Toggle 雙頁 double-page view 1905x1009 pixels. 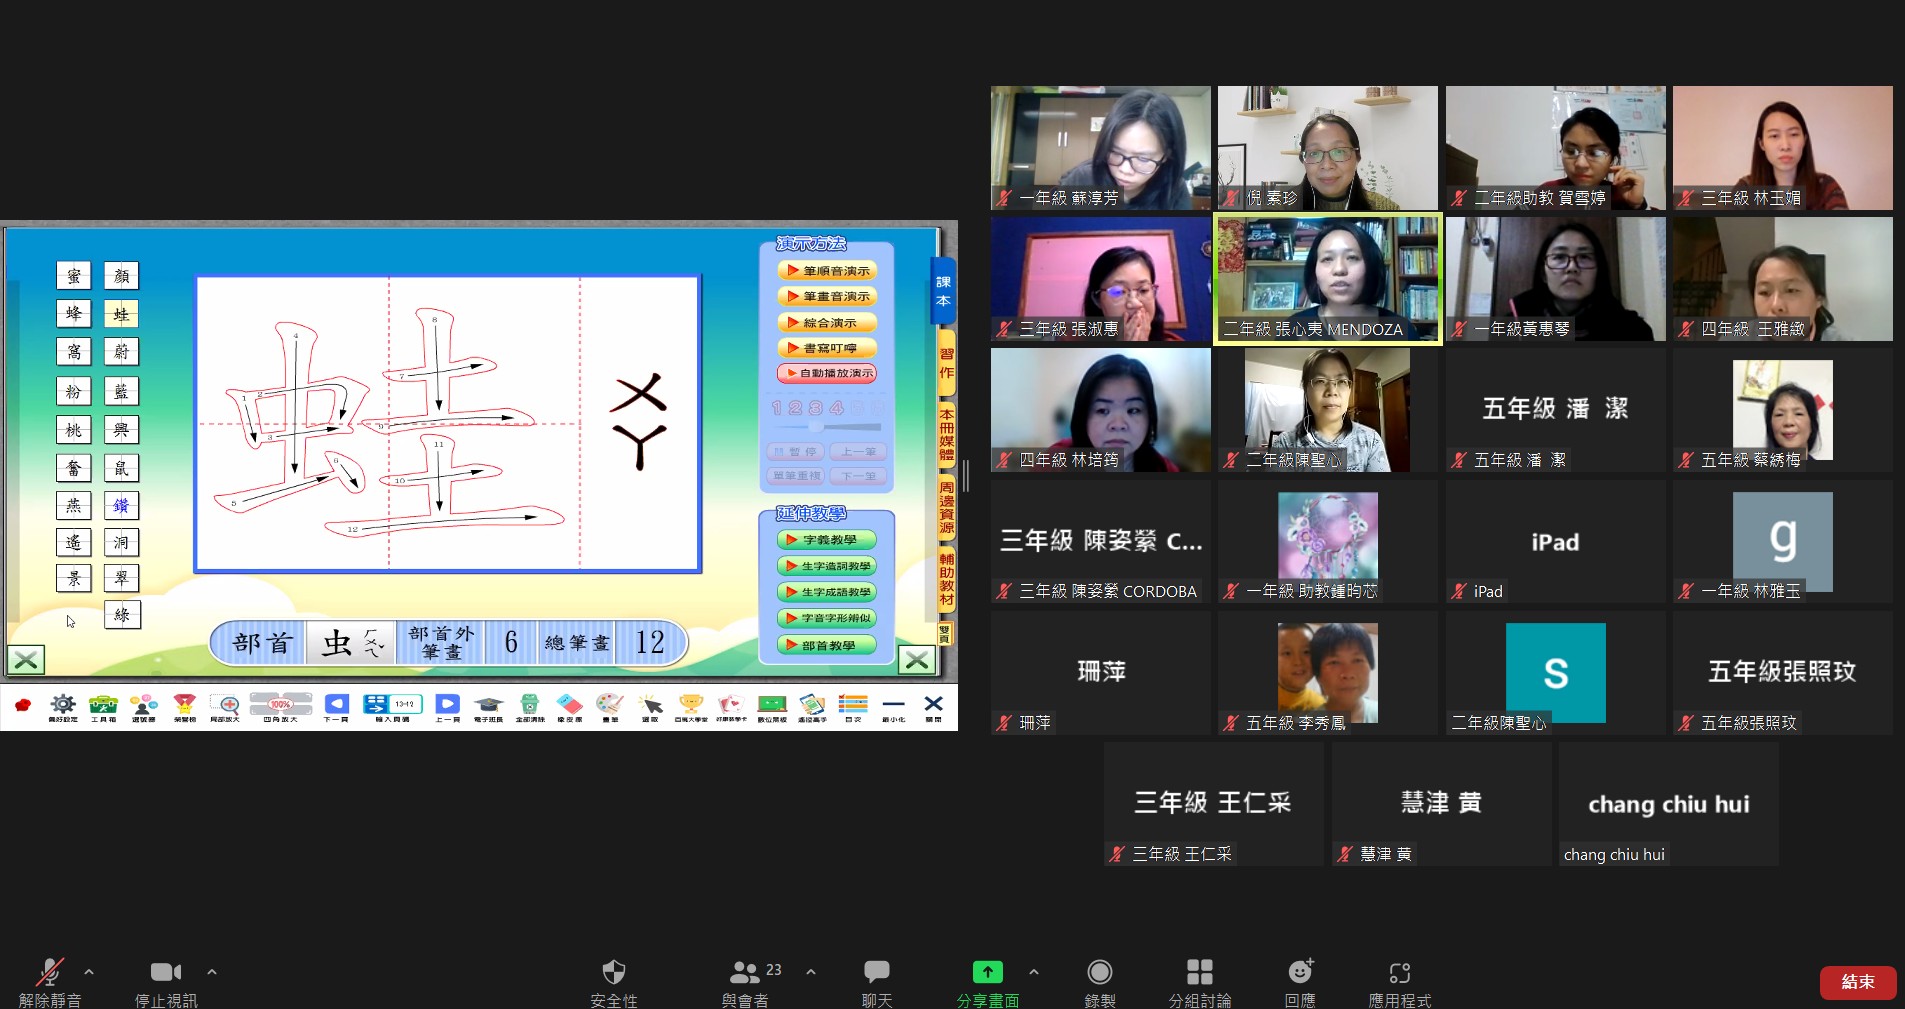tap(944, 633)
